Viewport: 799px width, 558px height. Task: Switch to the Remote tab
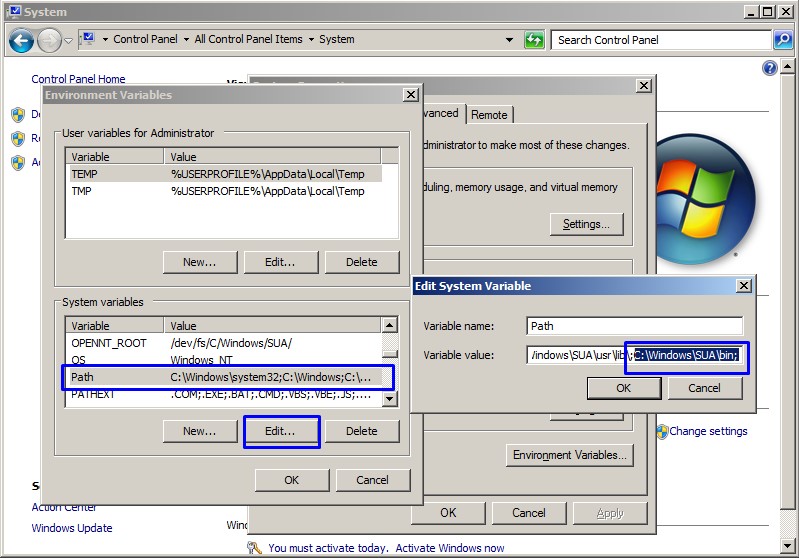(x=489, y=115)
